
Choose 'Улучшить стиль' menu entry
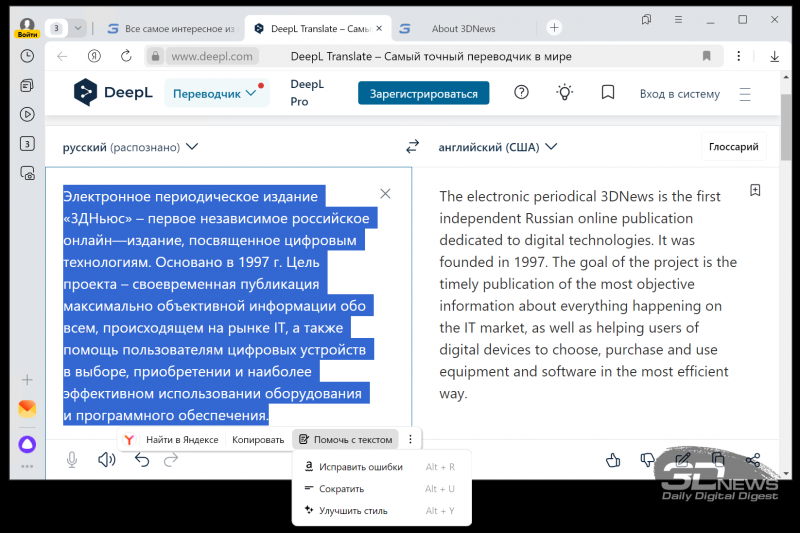click(352, 511)
